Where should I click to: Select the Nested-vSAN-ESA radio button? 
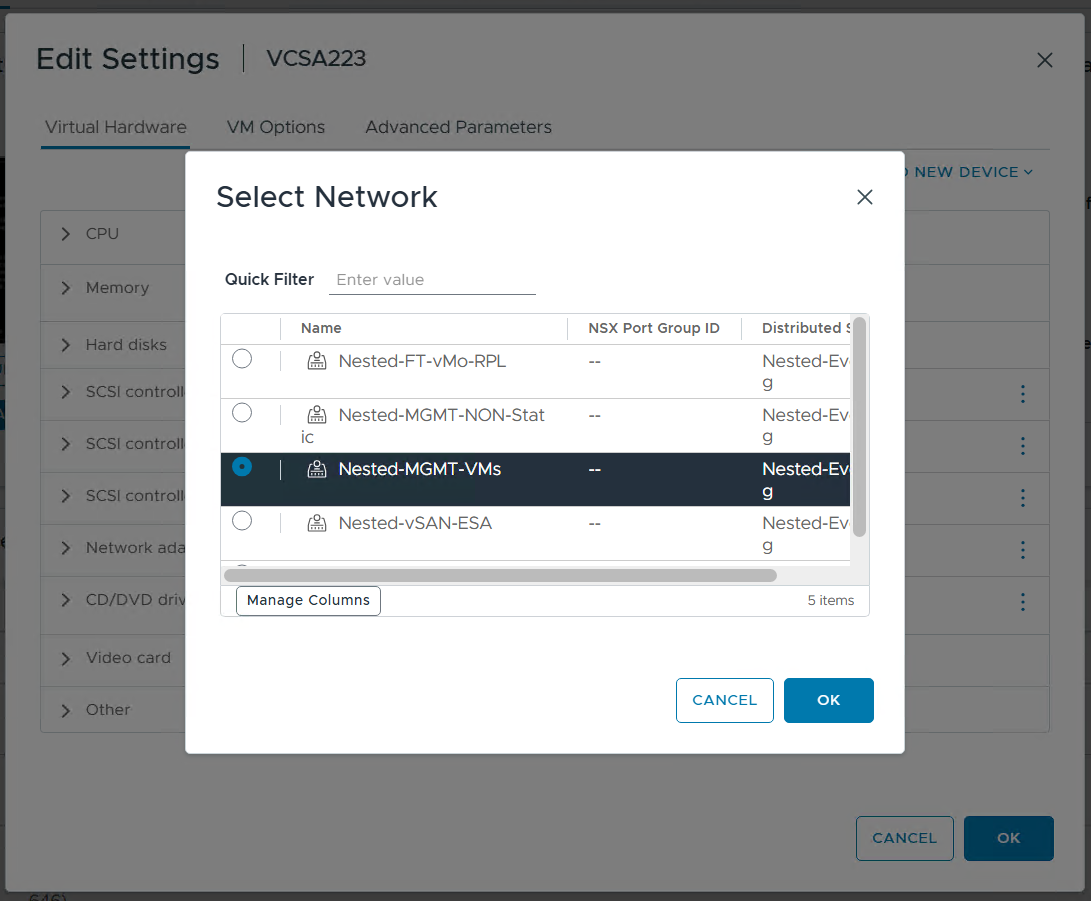coord(242,521)
